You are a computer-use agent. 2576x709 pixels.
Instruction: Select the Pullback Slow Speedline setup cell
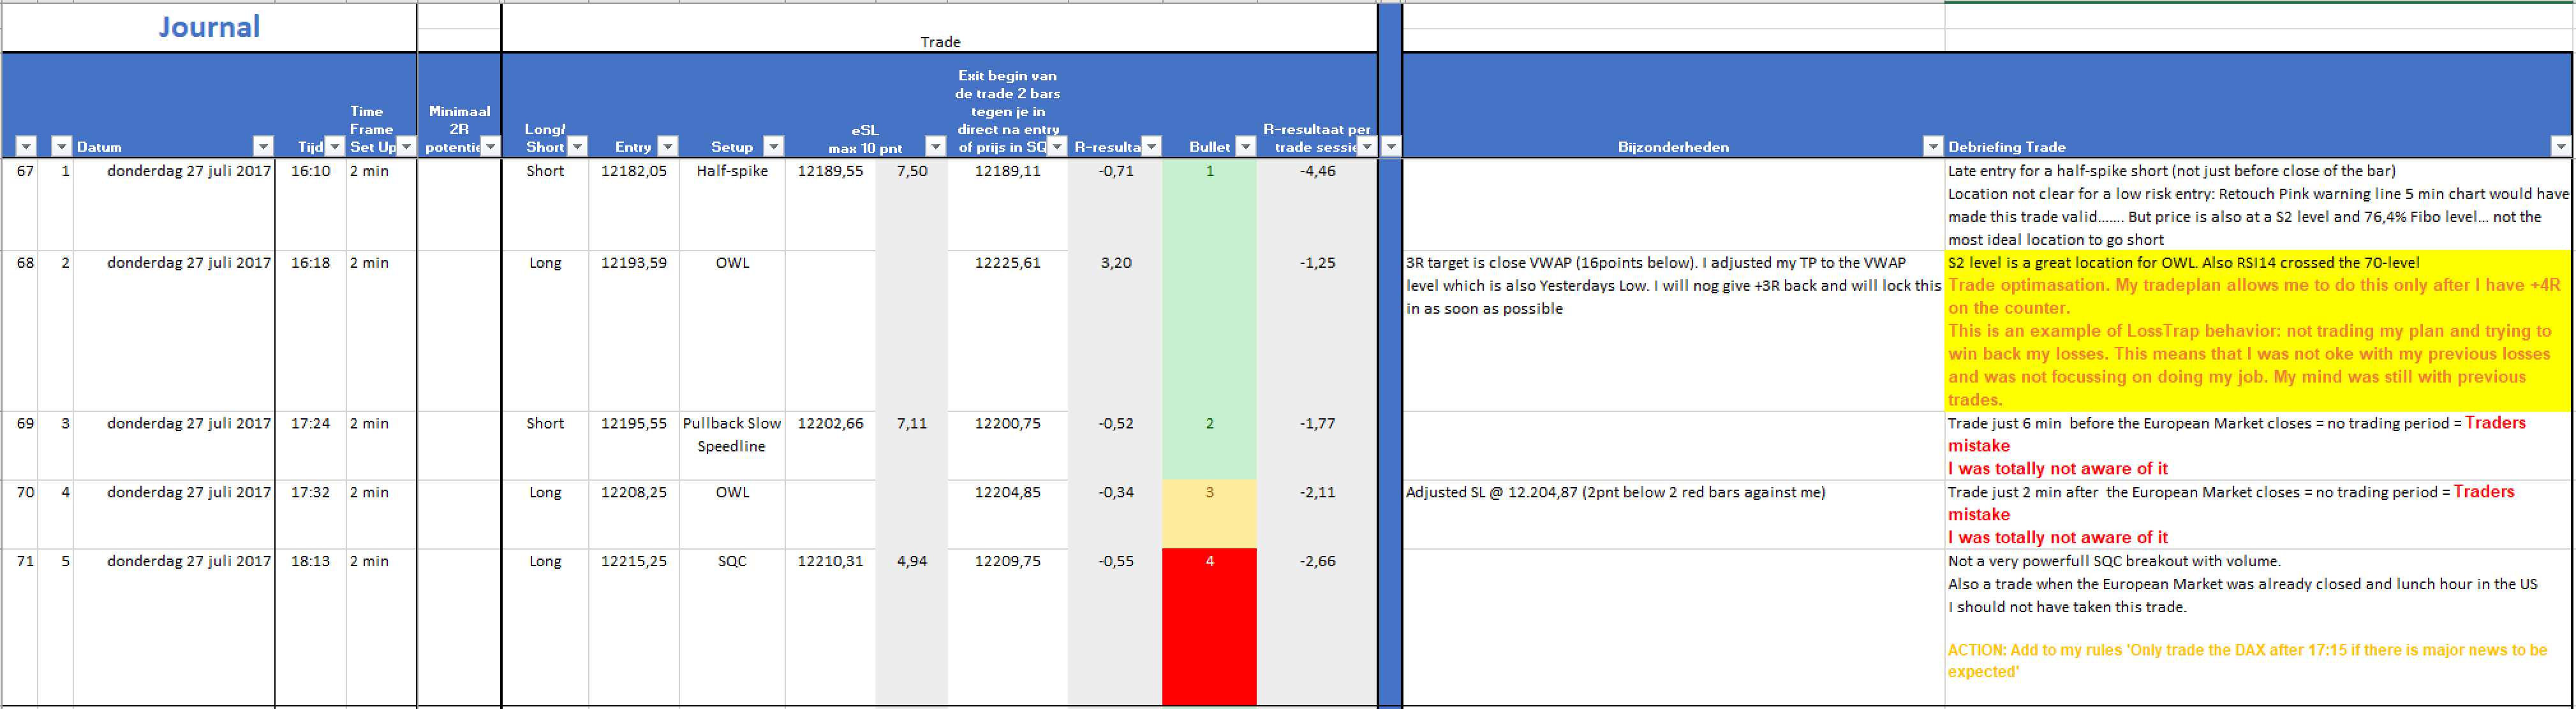click(732, 446)
